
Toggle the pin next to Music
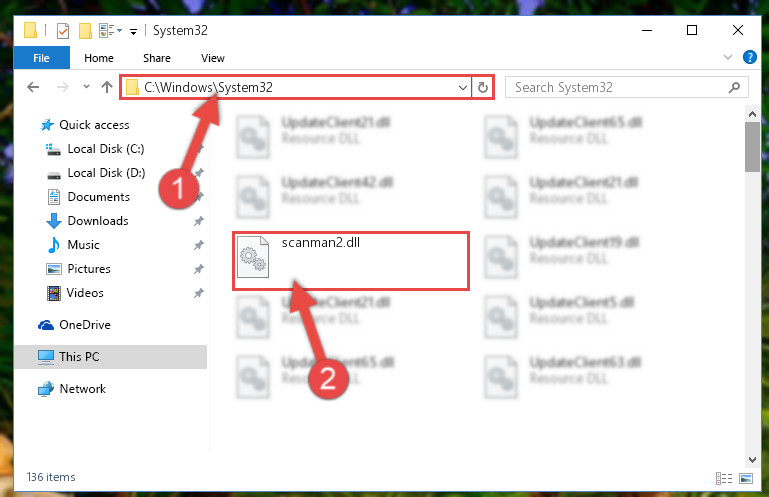(x=198, y=245)
